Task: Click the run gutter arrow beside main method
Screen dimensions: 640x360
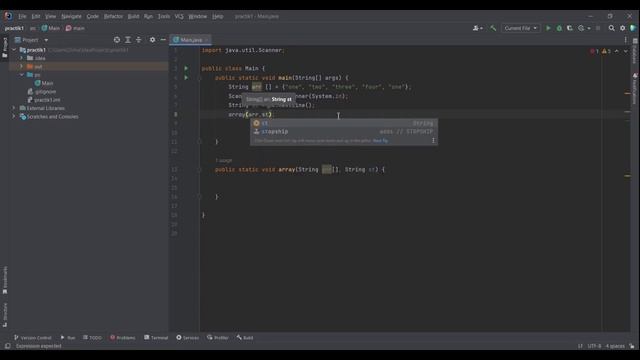Action: 186,78
